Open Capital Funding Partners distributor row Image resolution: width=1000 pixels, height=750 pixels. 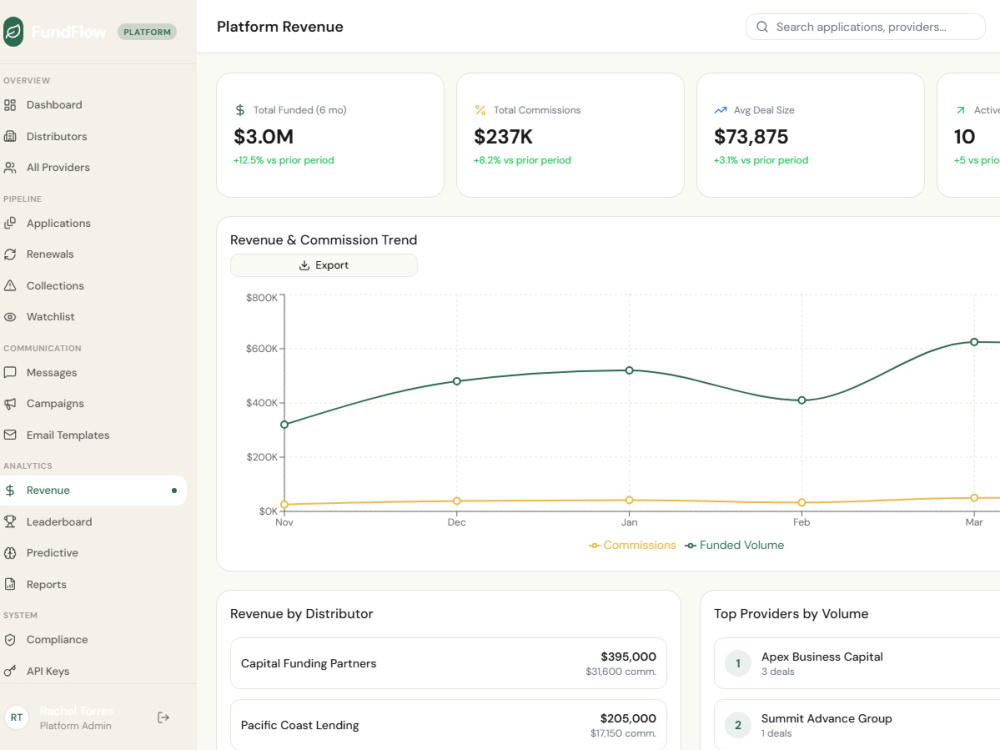coord(448,663)
